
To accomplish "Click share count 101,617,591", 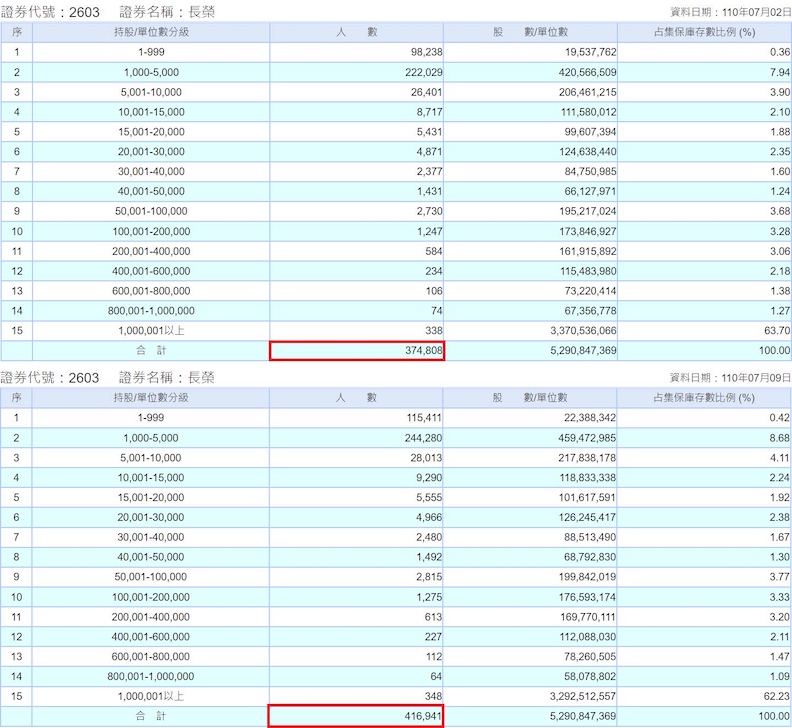I will (587, 498).
